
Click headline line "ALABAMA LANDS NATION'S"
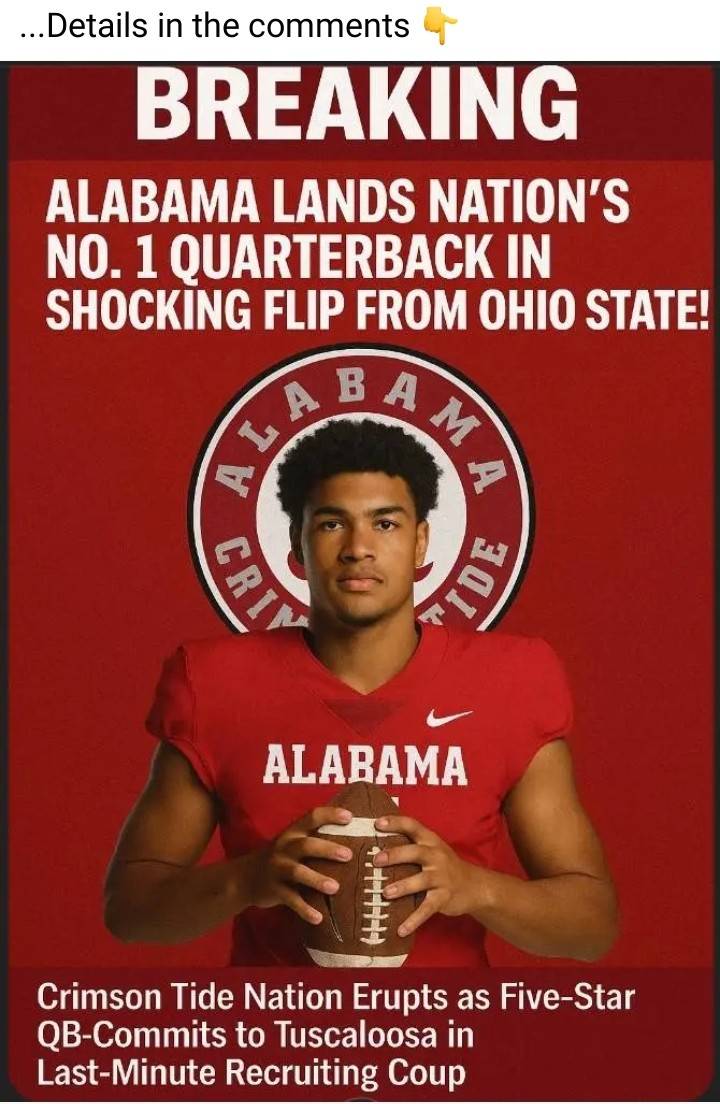338,202
